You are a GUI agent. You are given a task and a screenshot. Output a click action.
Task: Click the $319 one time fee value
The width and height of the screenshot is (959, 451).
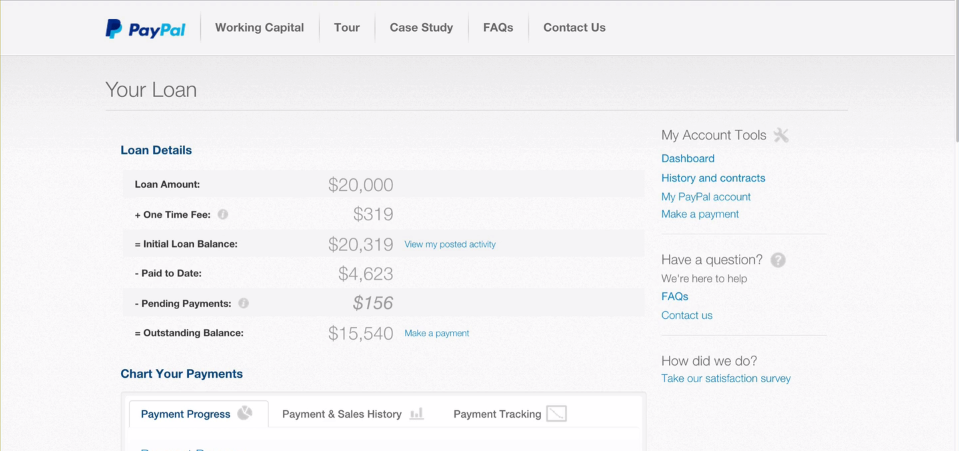click(x=373, y=214)
